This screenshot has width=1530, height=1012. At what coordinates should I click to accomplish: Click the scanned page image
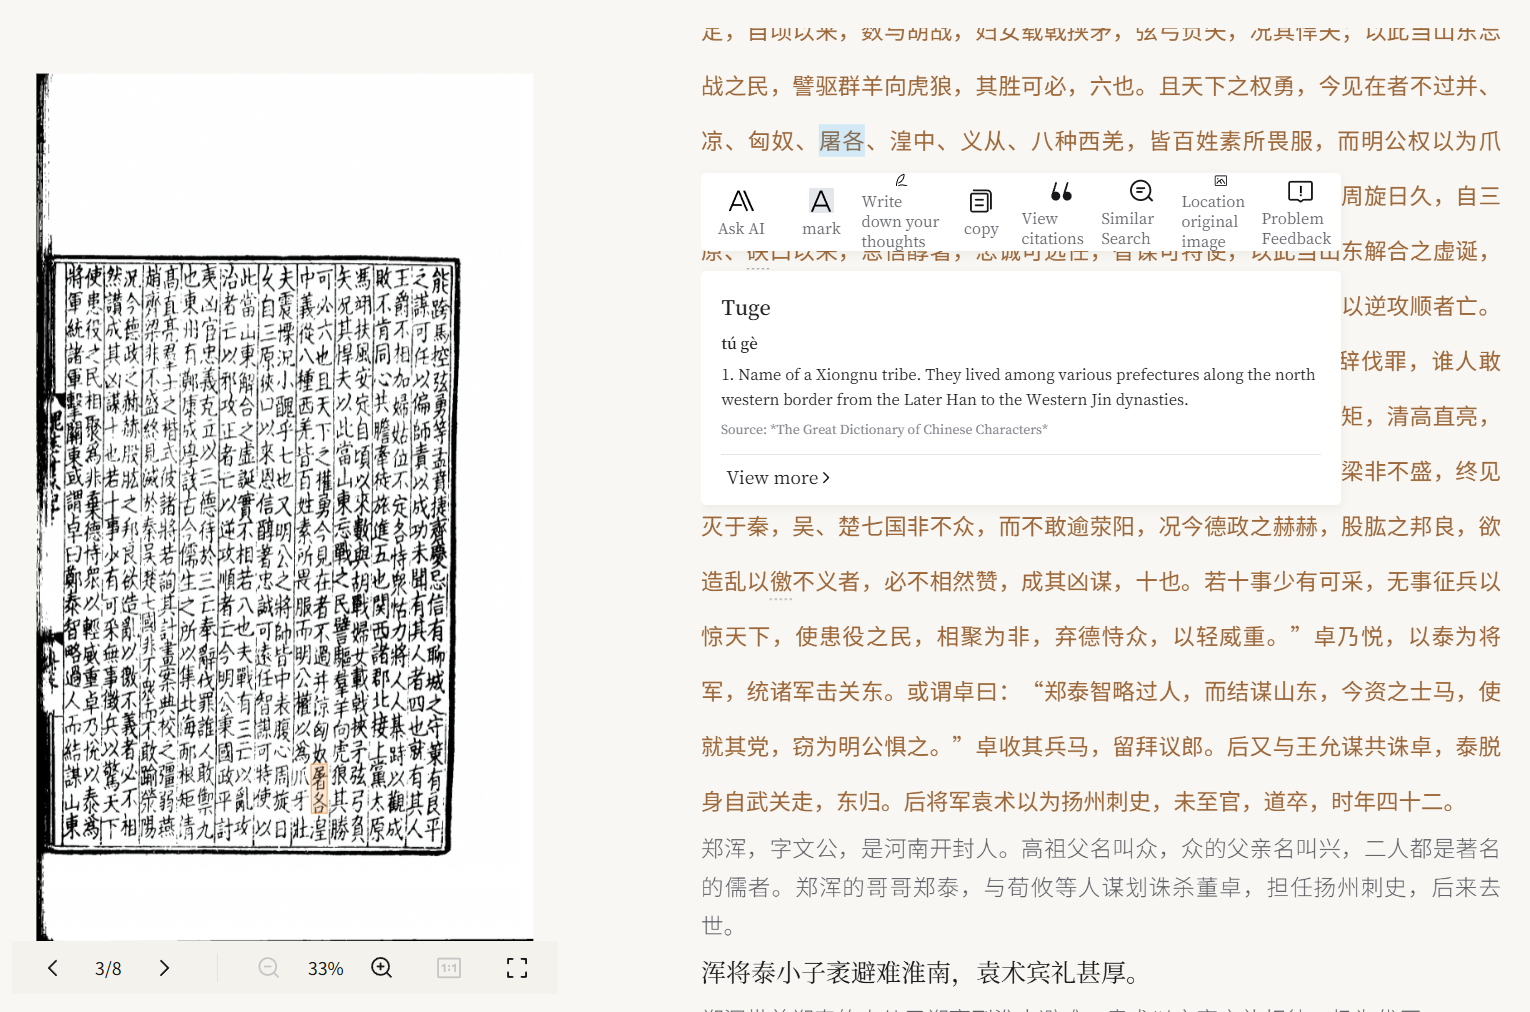[x=285, y=506]
